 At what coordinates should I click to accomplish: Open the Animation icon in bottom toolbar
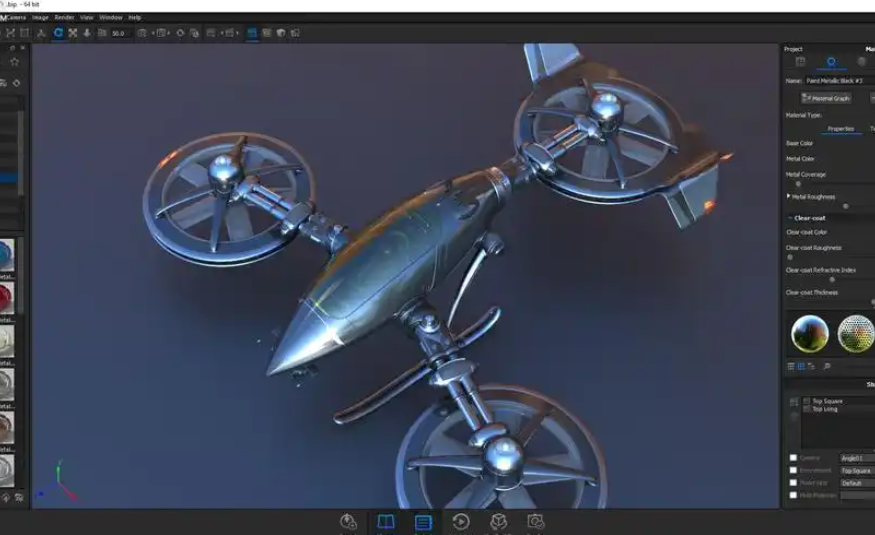(461, 522)
